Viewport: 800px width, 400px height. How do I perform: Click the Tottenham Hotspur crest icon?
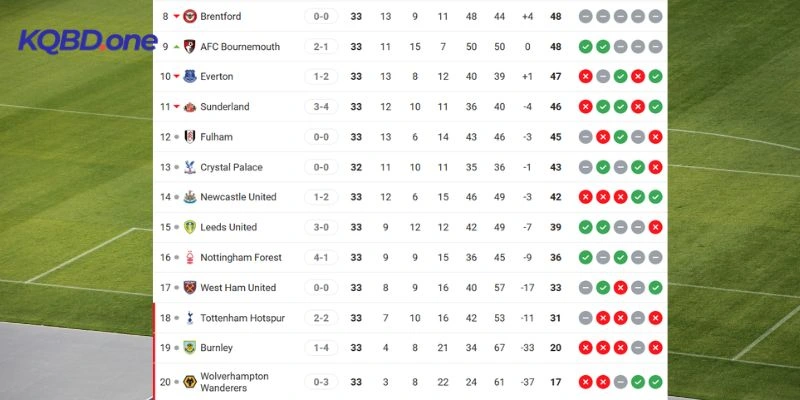coord(190,318)
